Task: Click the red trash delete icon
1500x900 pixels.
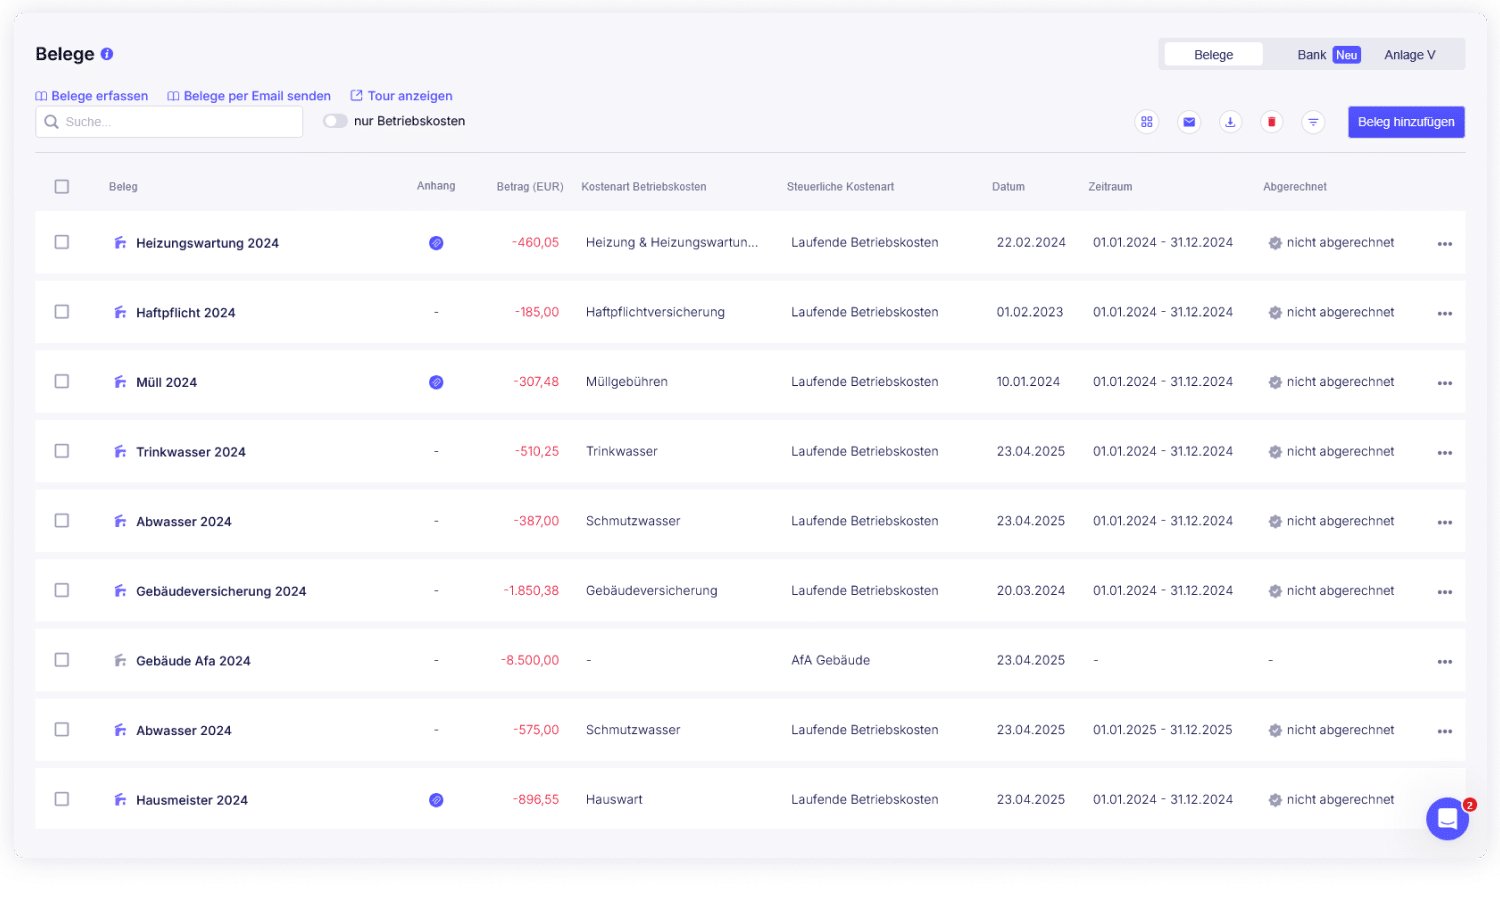Action: 1272,122
